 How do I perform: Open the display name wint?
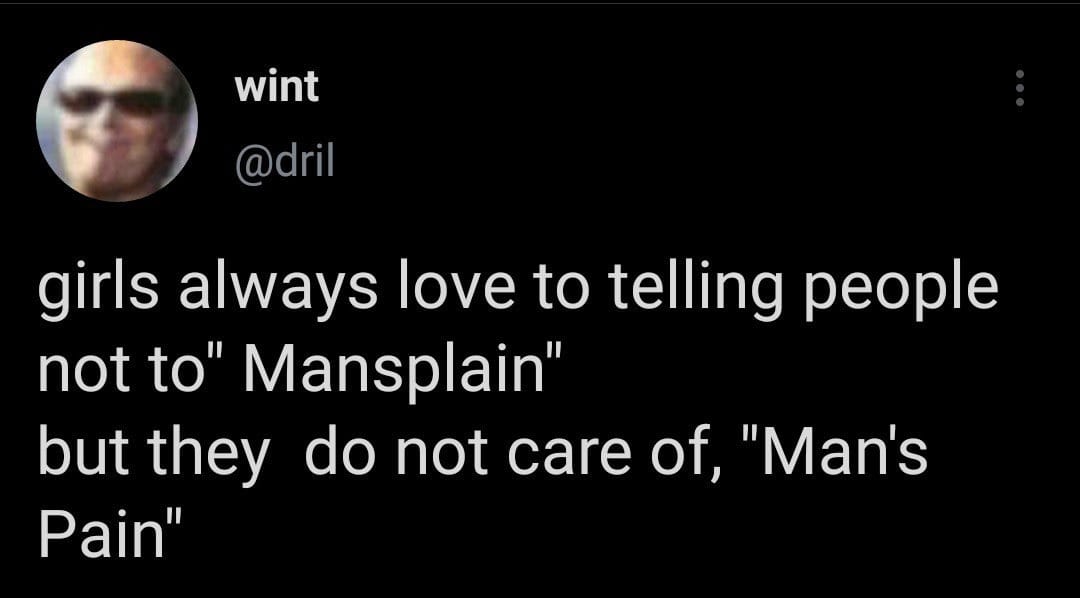coord(277,87)
